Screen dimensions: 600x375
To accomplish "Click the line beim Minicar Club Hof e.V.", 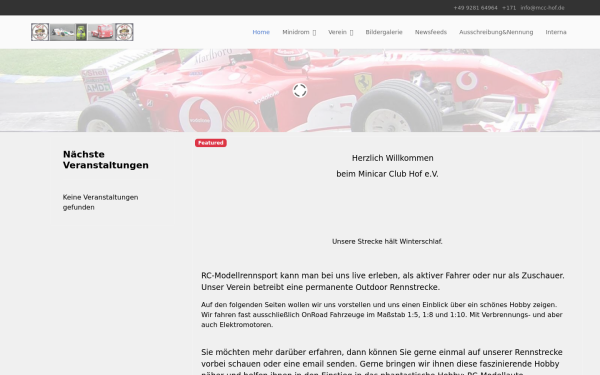I will pos(387,174).
